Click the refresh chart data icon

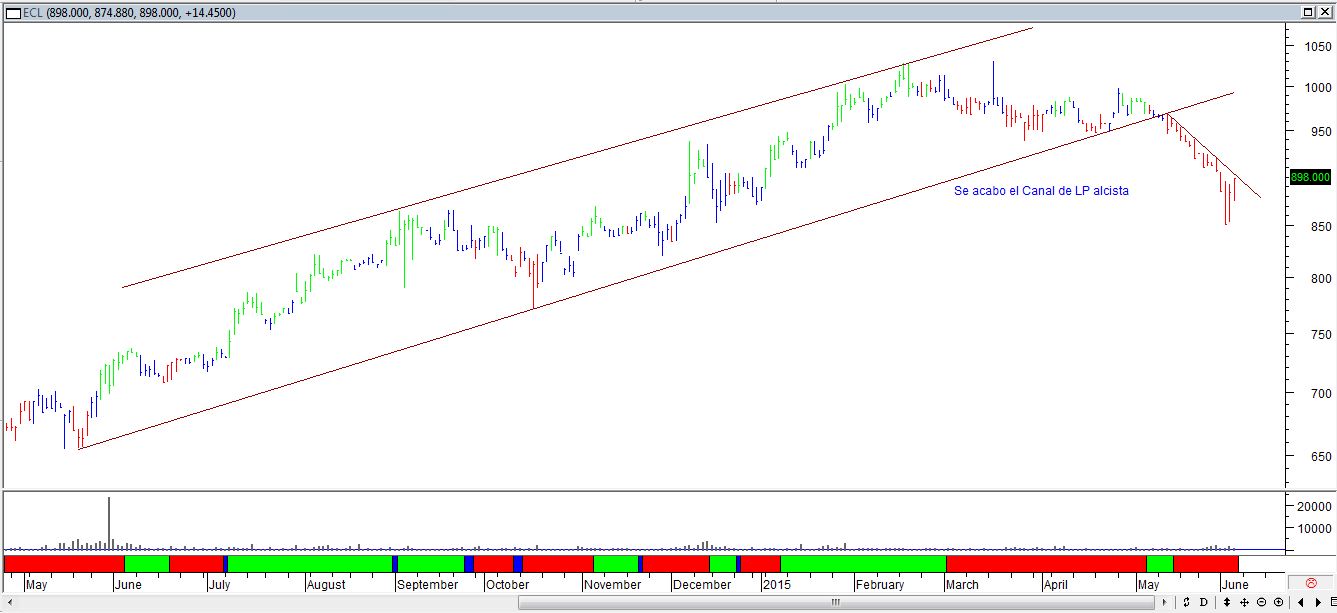click(x=1187, y=602)
